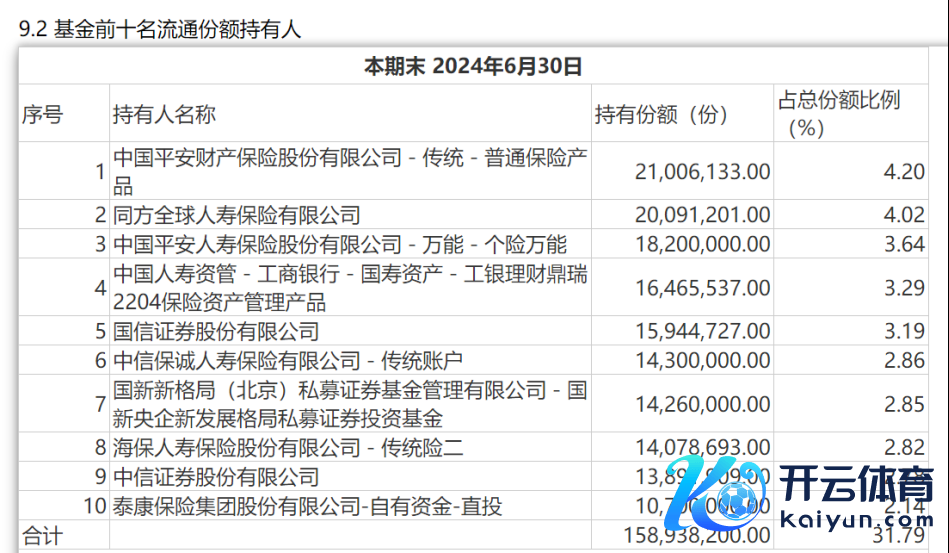Click the share value 16,465,537.00

click(x=702, y=288)
